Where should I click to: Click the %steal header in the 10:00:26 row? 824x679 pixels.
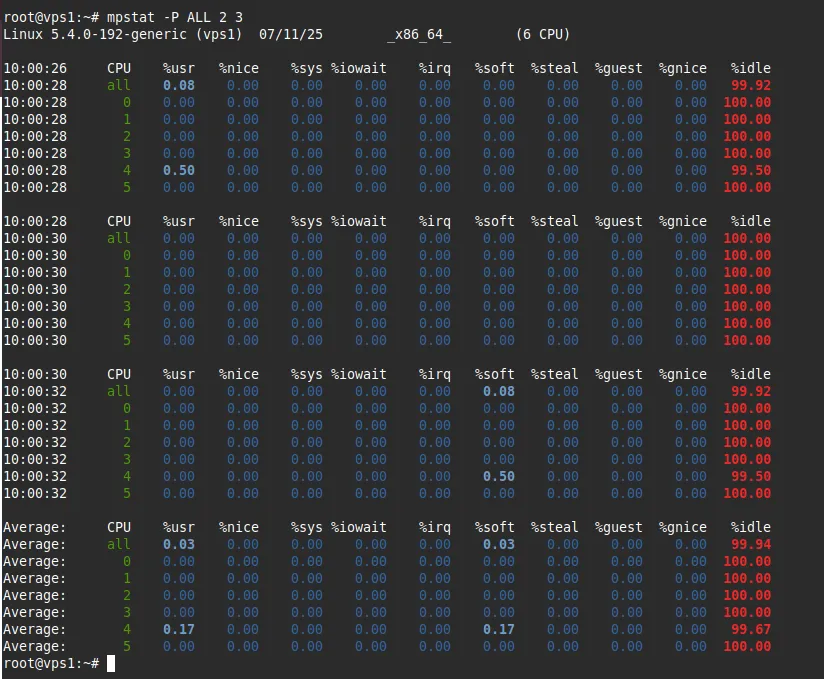click(x=554, y=68)
